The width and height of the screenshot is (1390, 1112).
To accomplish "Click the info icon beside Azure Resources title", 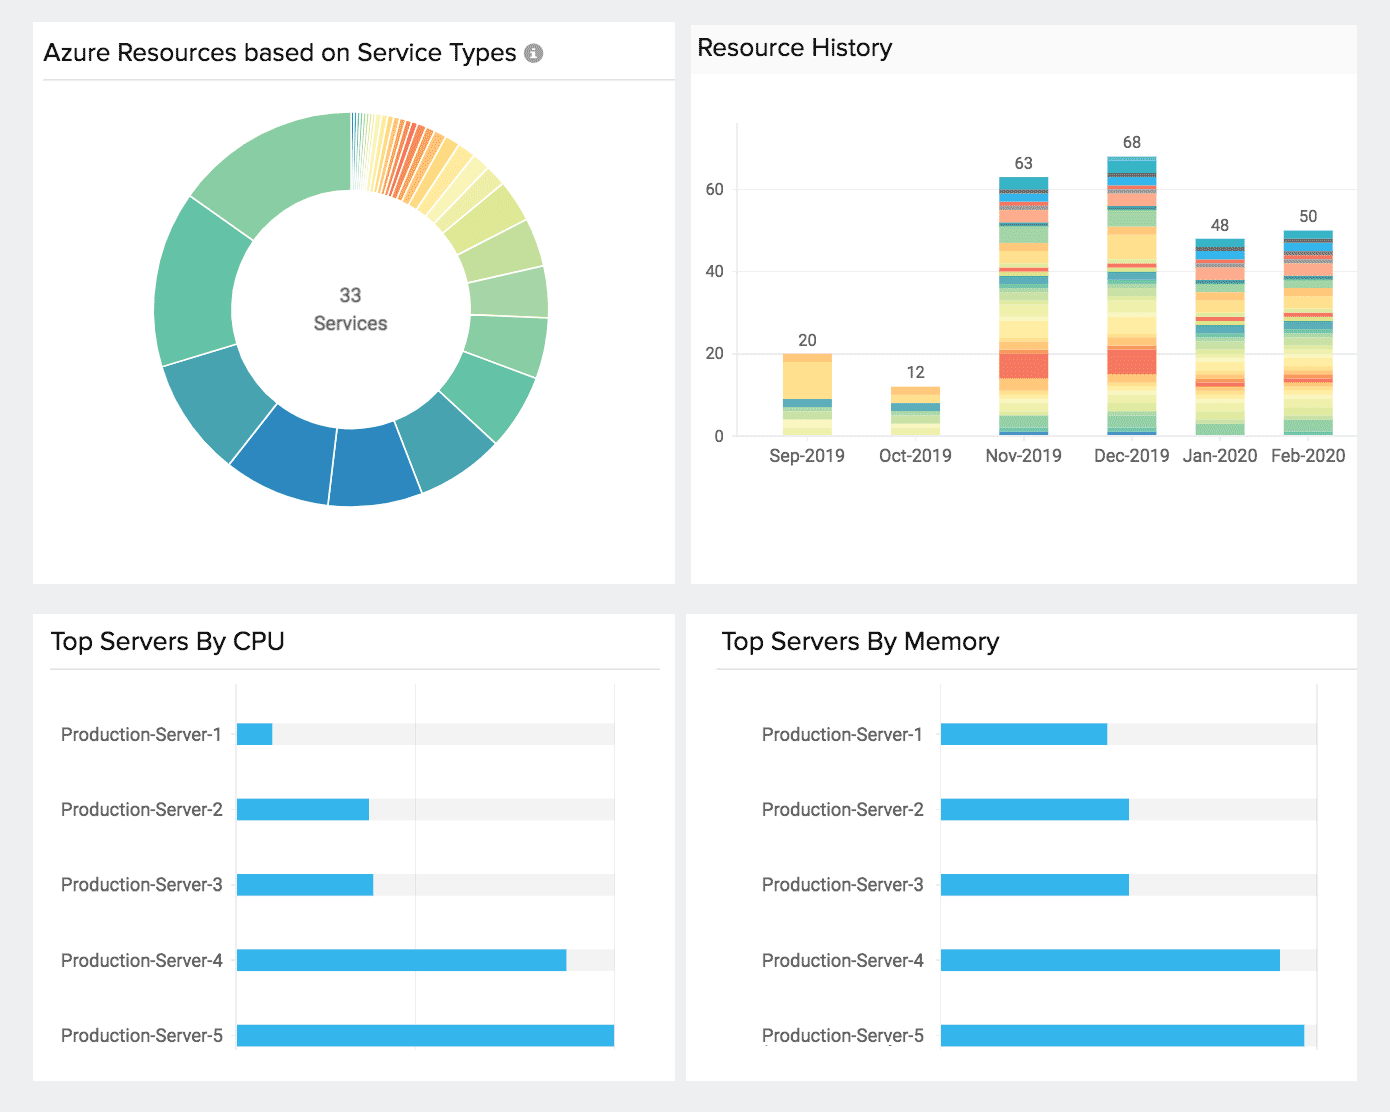I will (534, 53).
